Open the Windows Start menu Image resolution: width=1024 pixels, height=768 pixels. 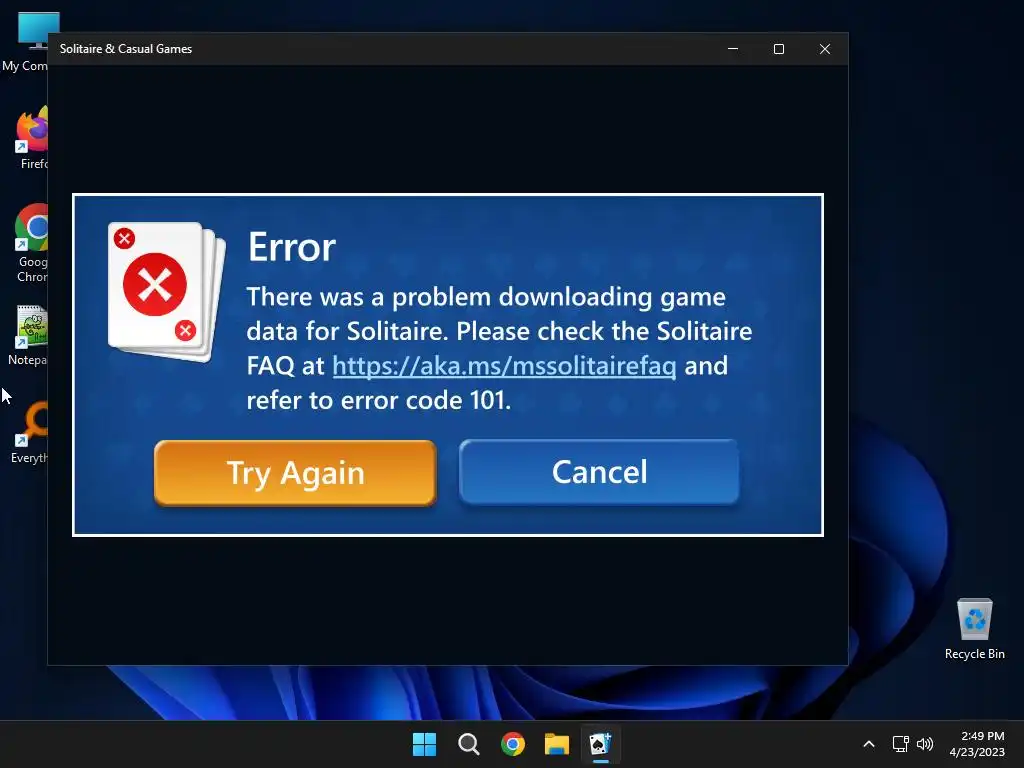[424, 744]
